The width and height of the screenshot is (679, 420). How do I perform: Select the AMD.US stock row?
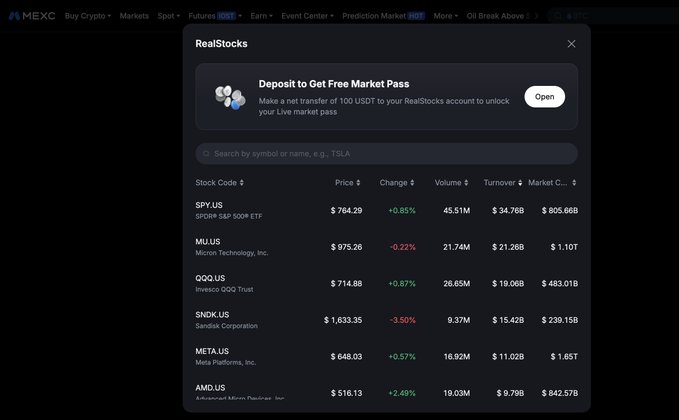386,390
